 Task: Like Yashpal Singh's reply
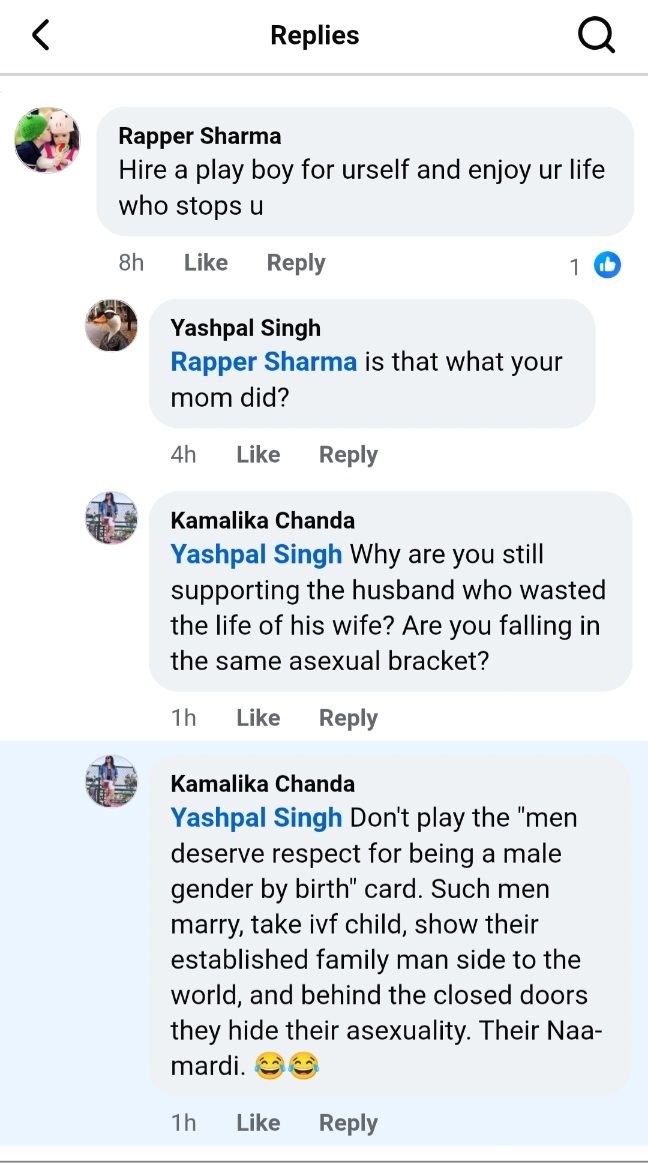(x=258, y=455)
